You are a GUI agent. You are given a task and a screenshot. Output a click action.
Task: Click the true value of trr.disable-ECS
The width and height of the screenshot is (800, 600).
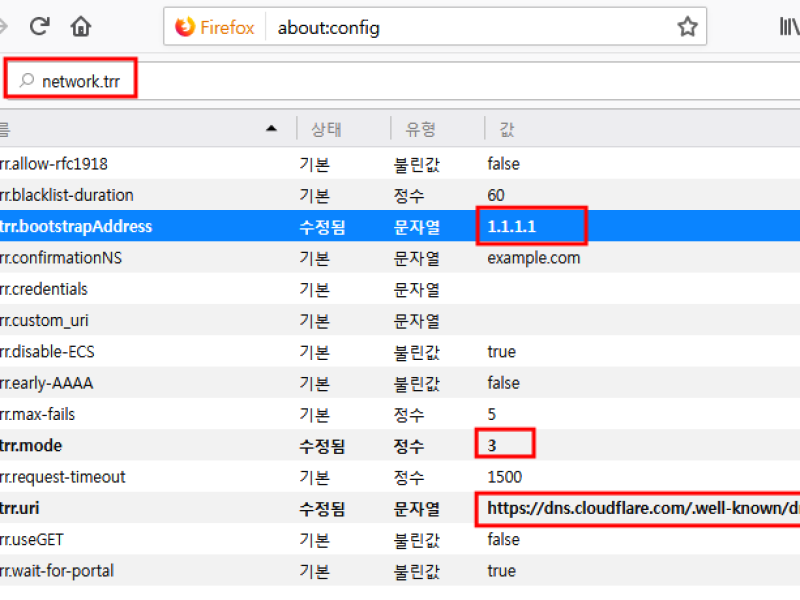coord(502,352)
